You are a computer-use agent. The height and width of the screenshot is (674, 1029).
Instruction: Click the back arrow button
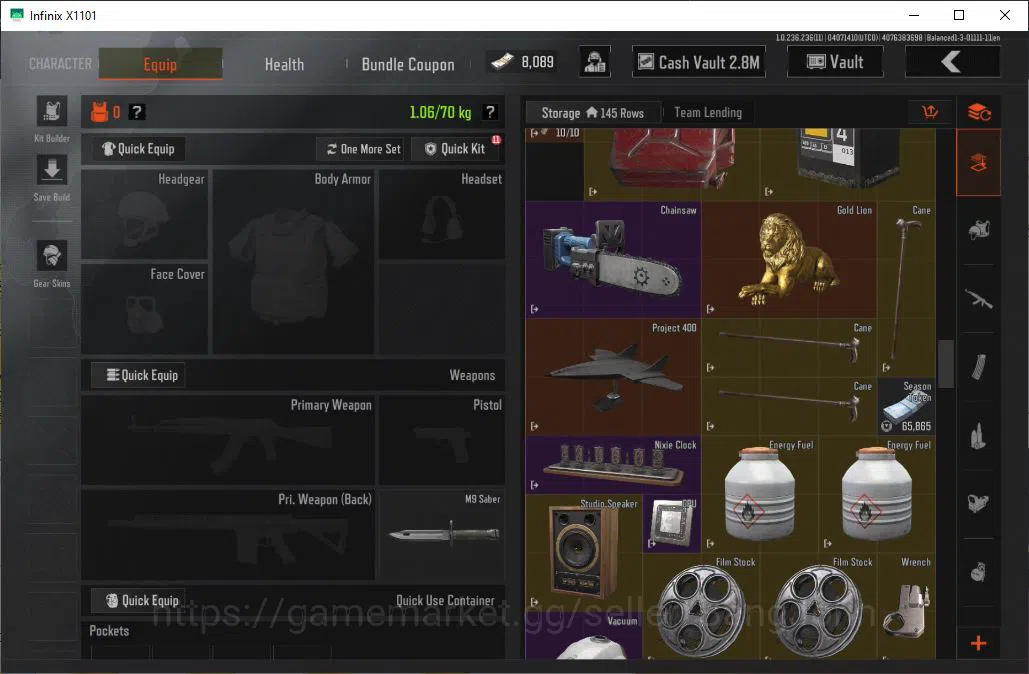click(952, 62)
